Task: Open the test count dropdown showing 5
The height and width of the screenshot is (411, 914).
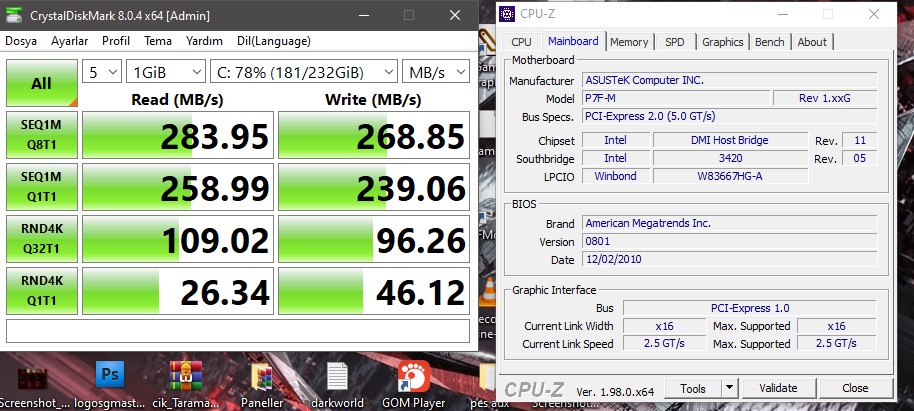Action: click(102, 72)
